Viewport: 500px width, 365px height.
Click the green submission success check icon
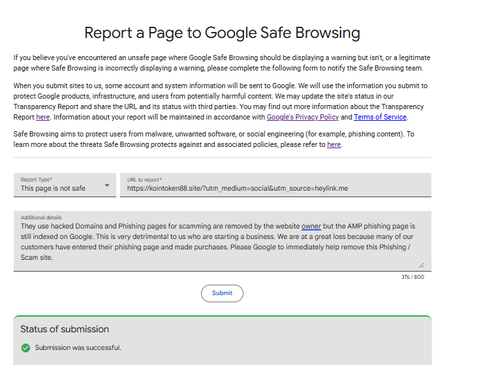26,348
